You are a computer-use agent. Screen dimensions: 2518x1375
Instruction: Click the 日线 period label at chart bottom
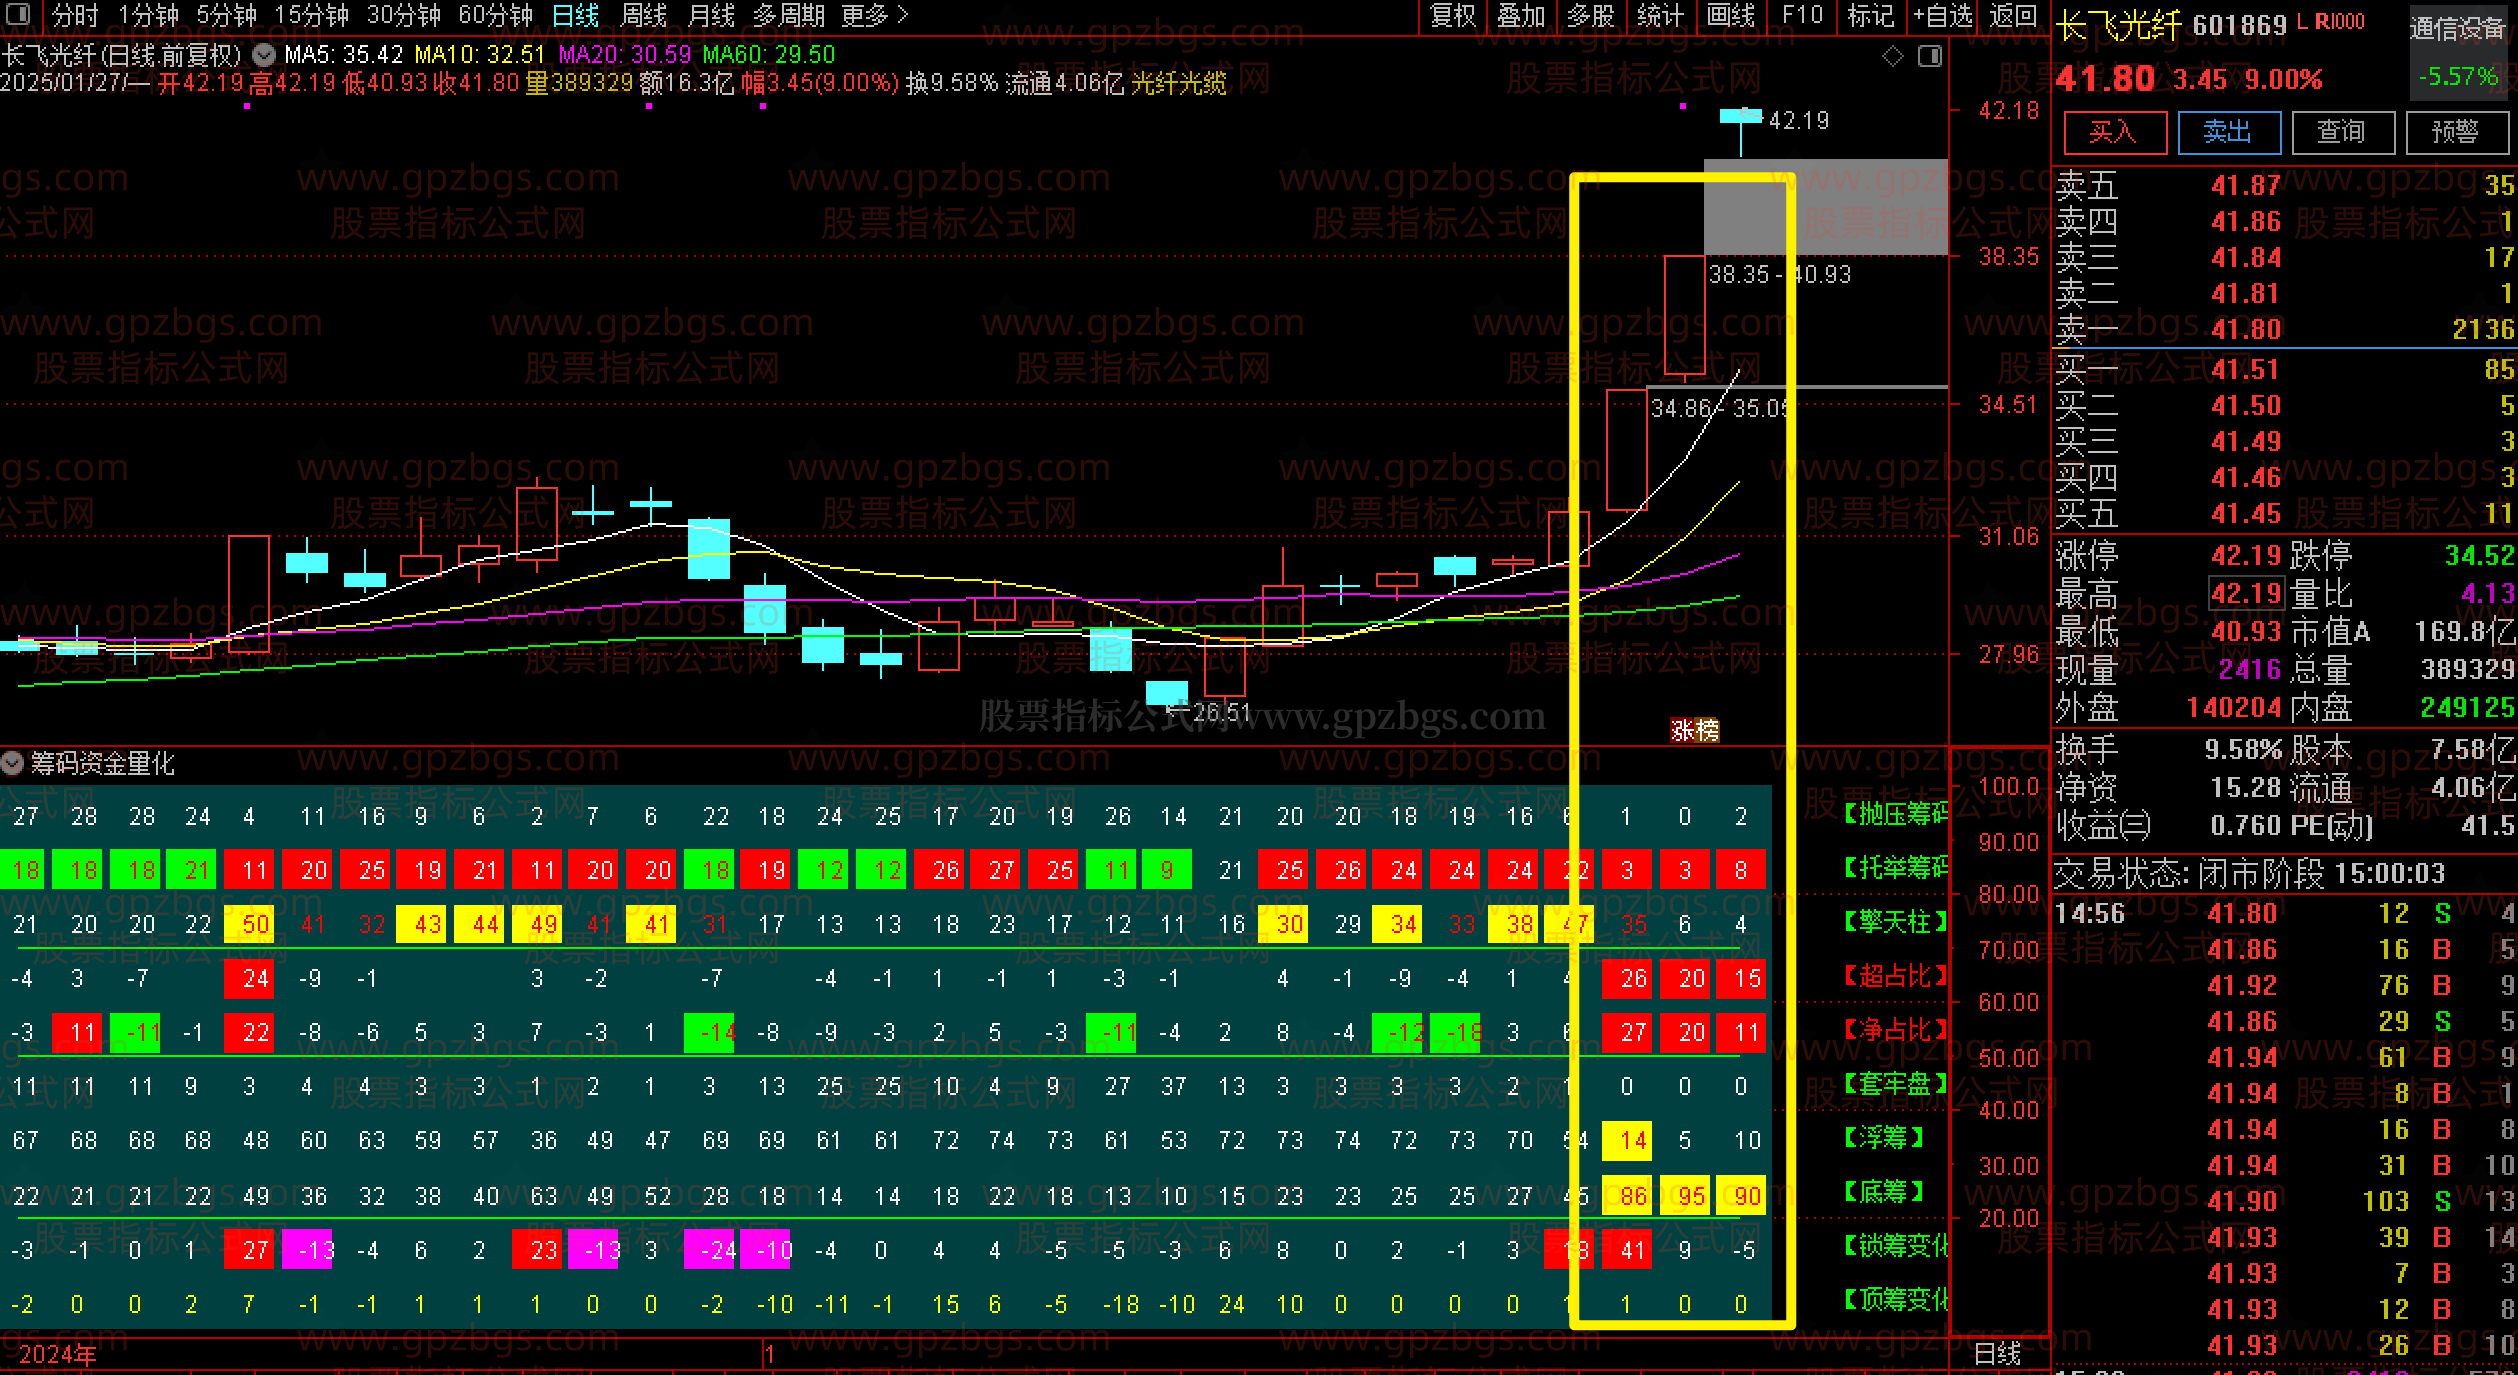coord(1997,1354)
